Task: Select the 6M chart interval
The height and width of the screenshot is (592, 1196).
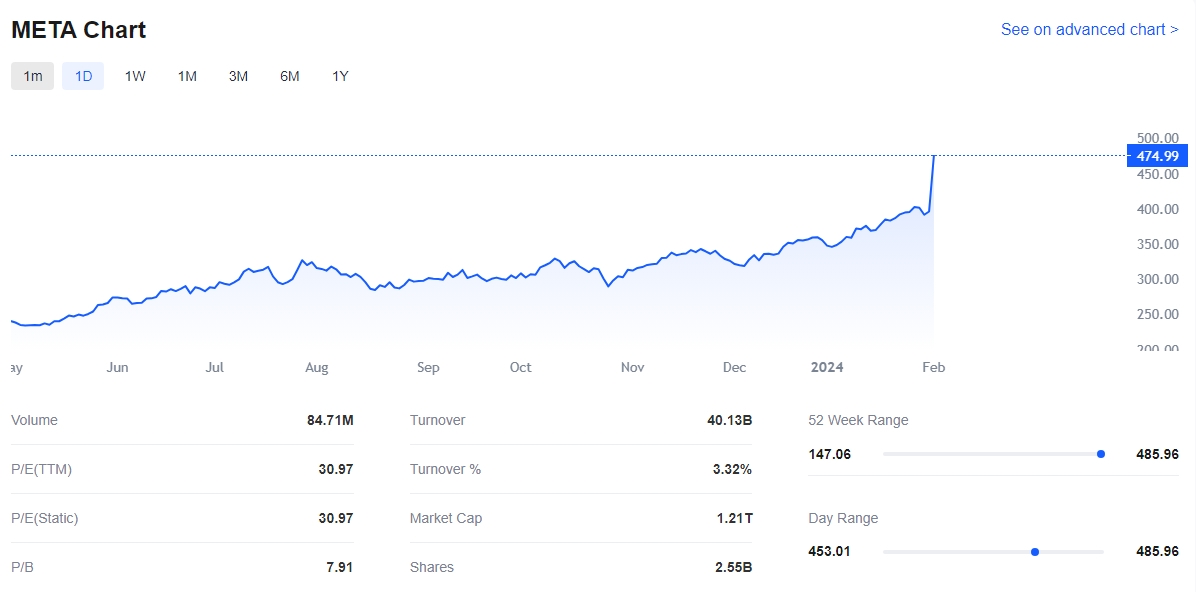Action: coord(289,76)
